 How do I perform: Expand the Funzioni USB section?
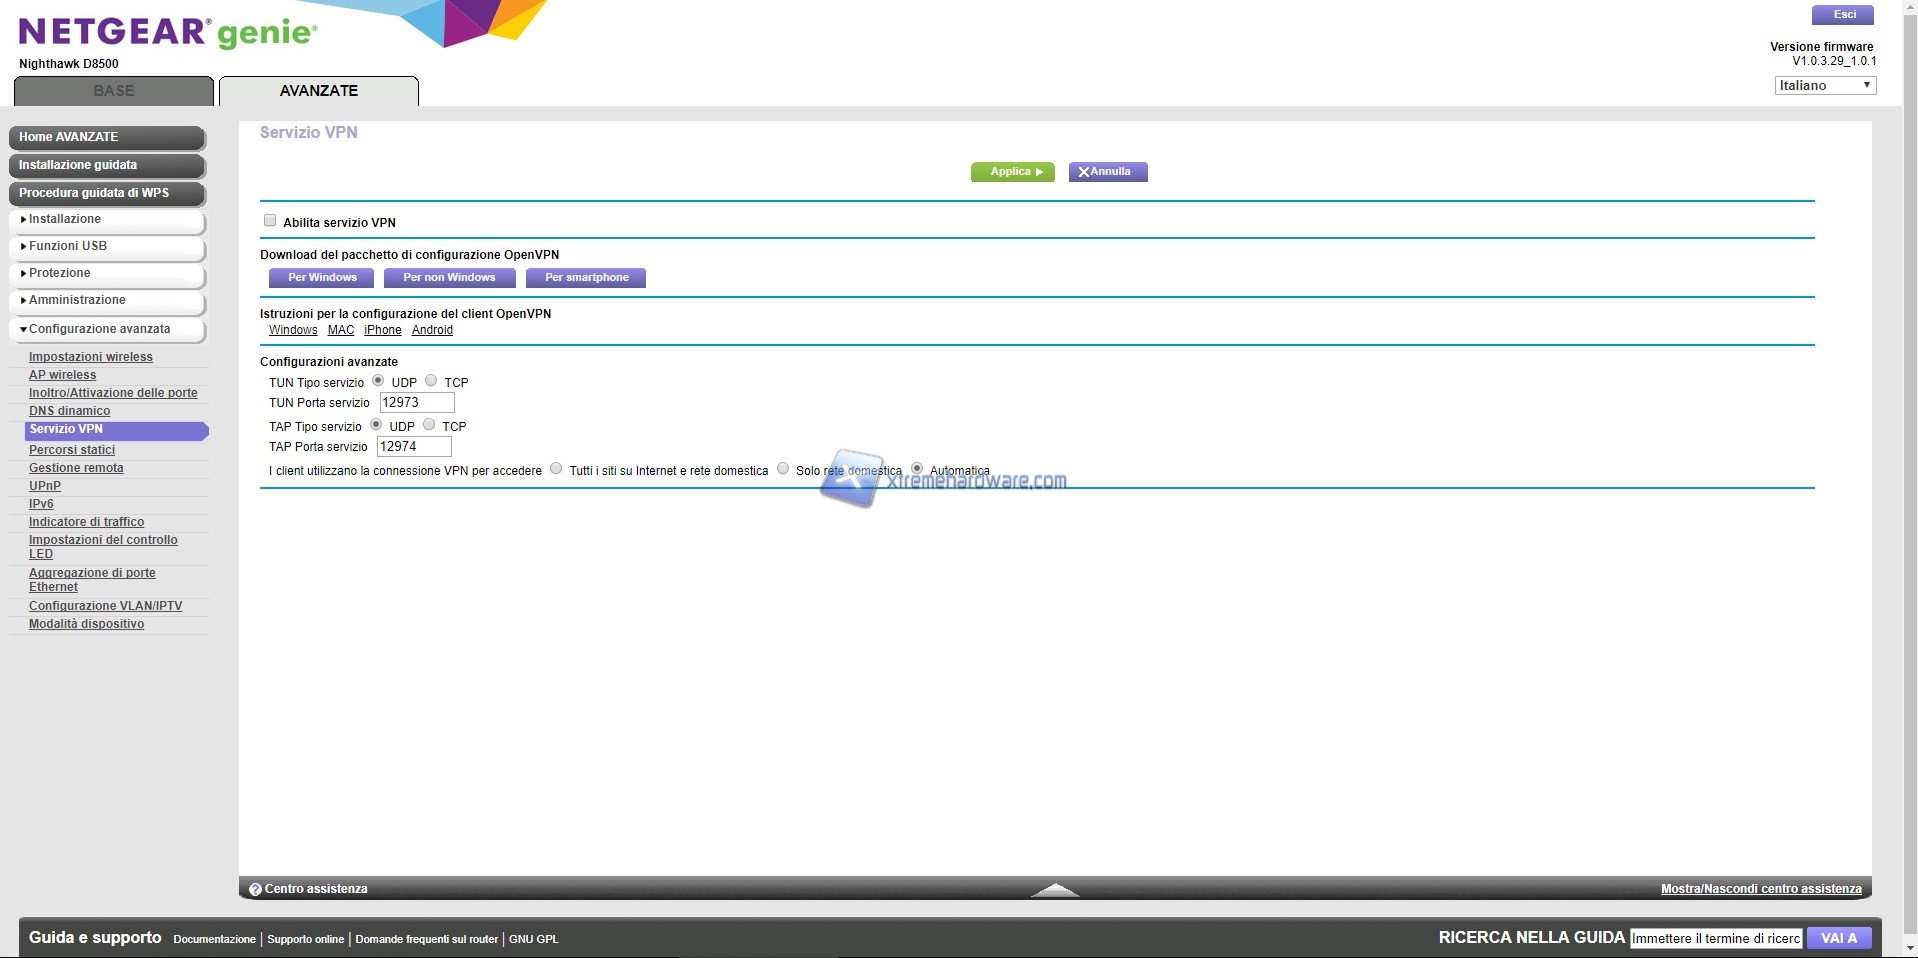(107, 246)
